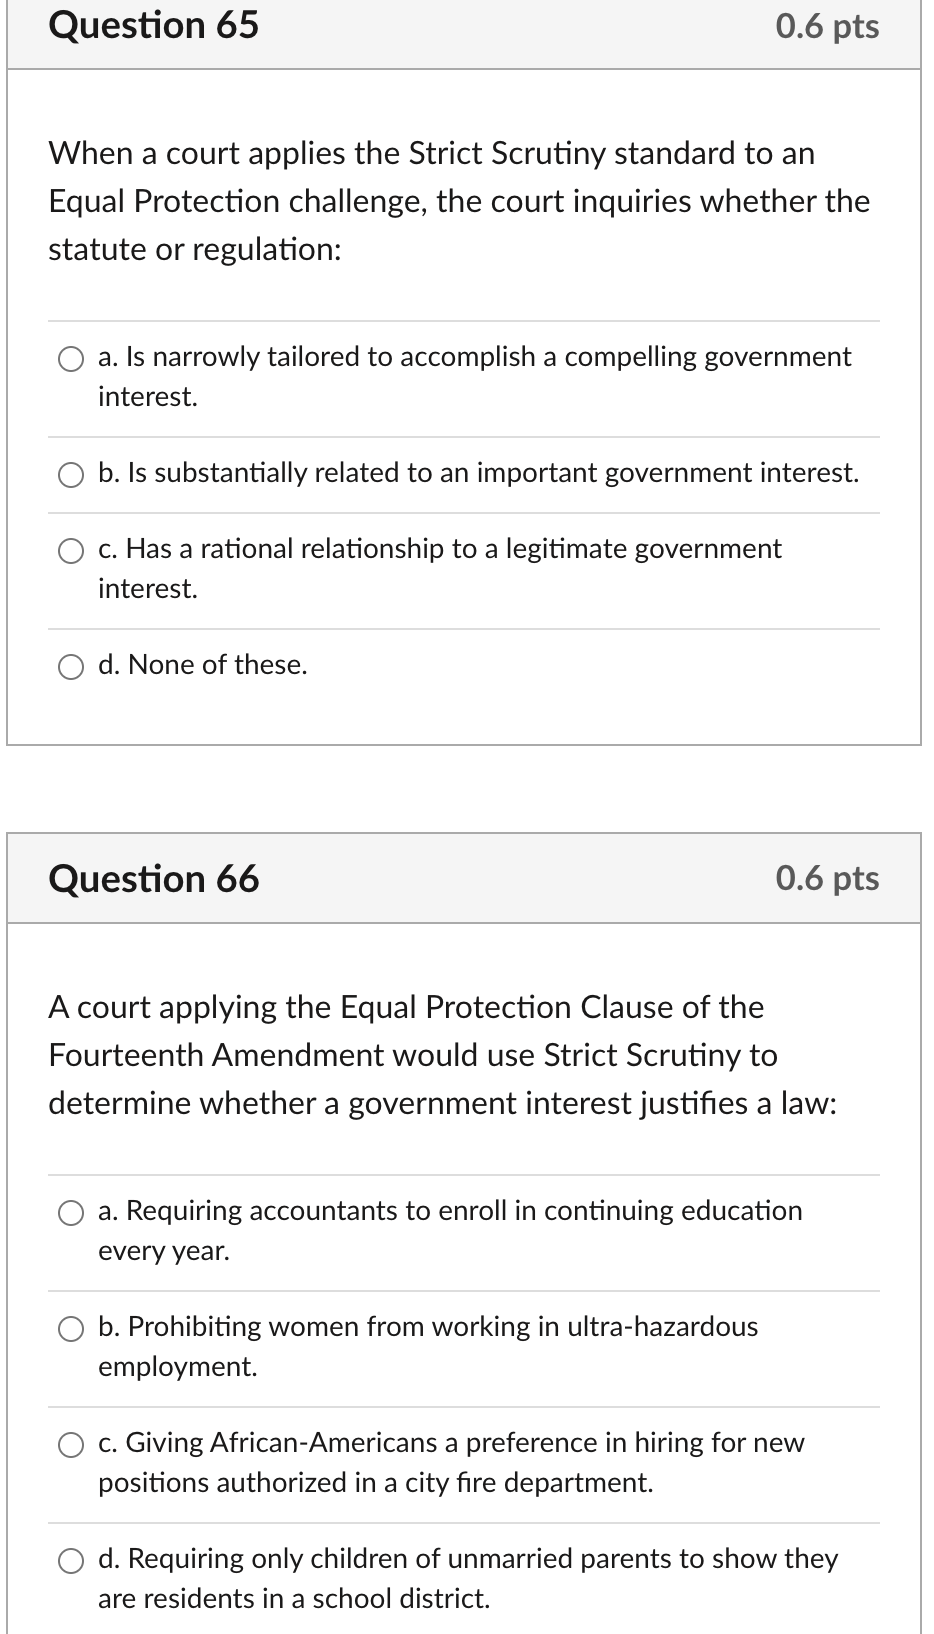934x1634 pixels.
Task: Select option d about children of unmarried parents
Action: tap(71, 1561)
